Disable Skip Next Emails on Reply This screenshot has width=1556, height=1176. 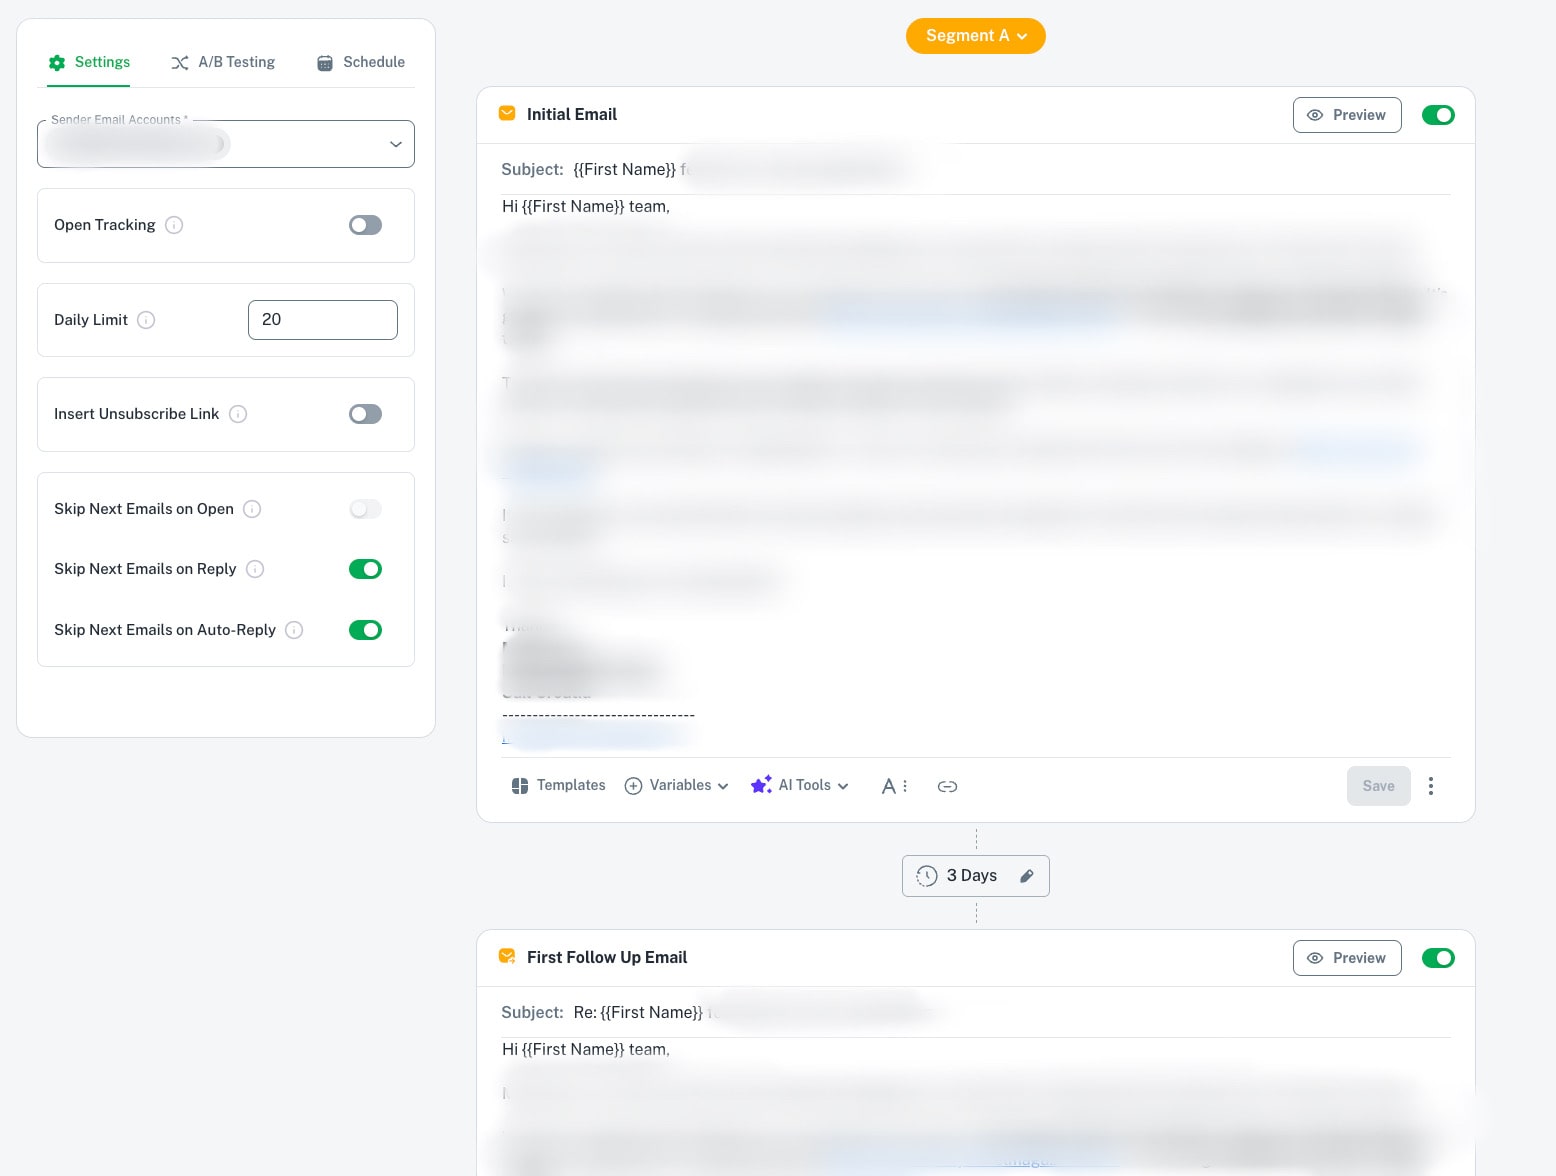tap(365, 568)
